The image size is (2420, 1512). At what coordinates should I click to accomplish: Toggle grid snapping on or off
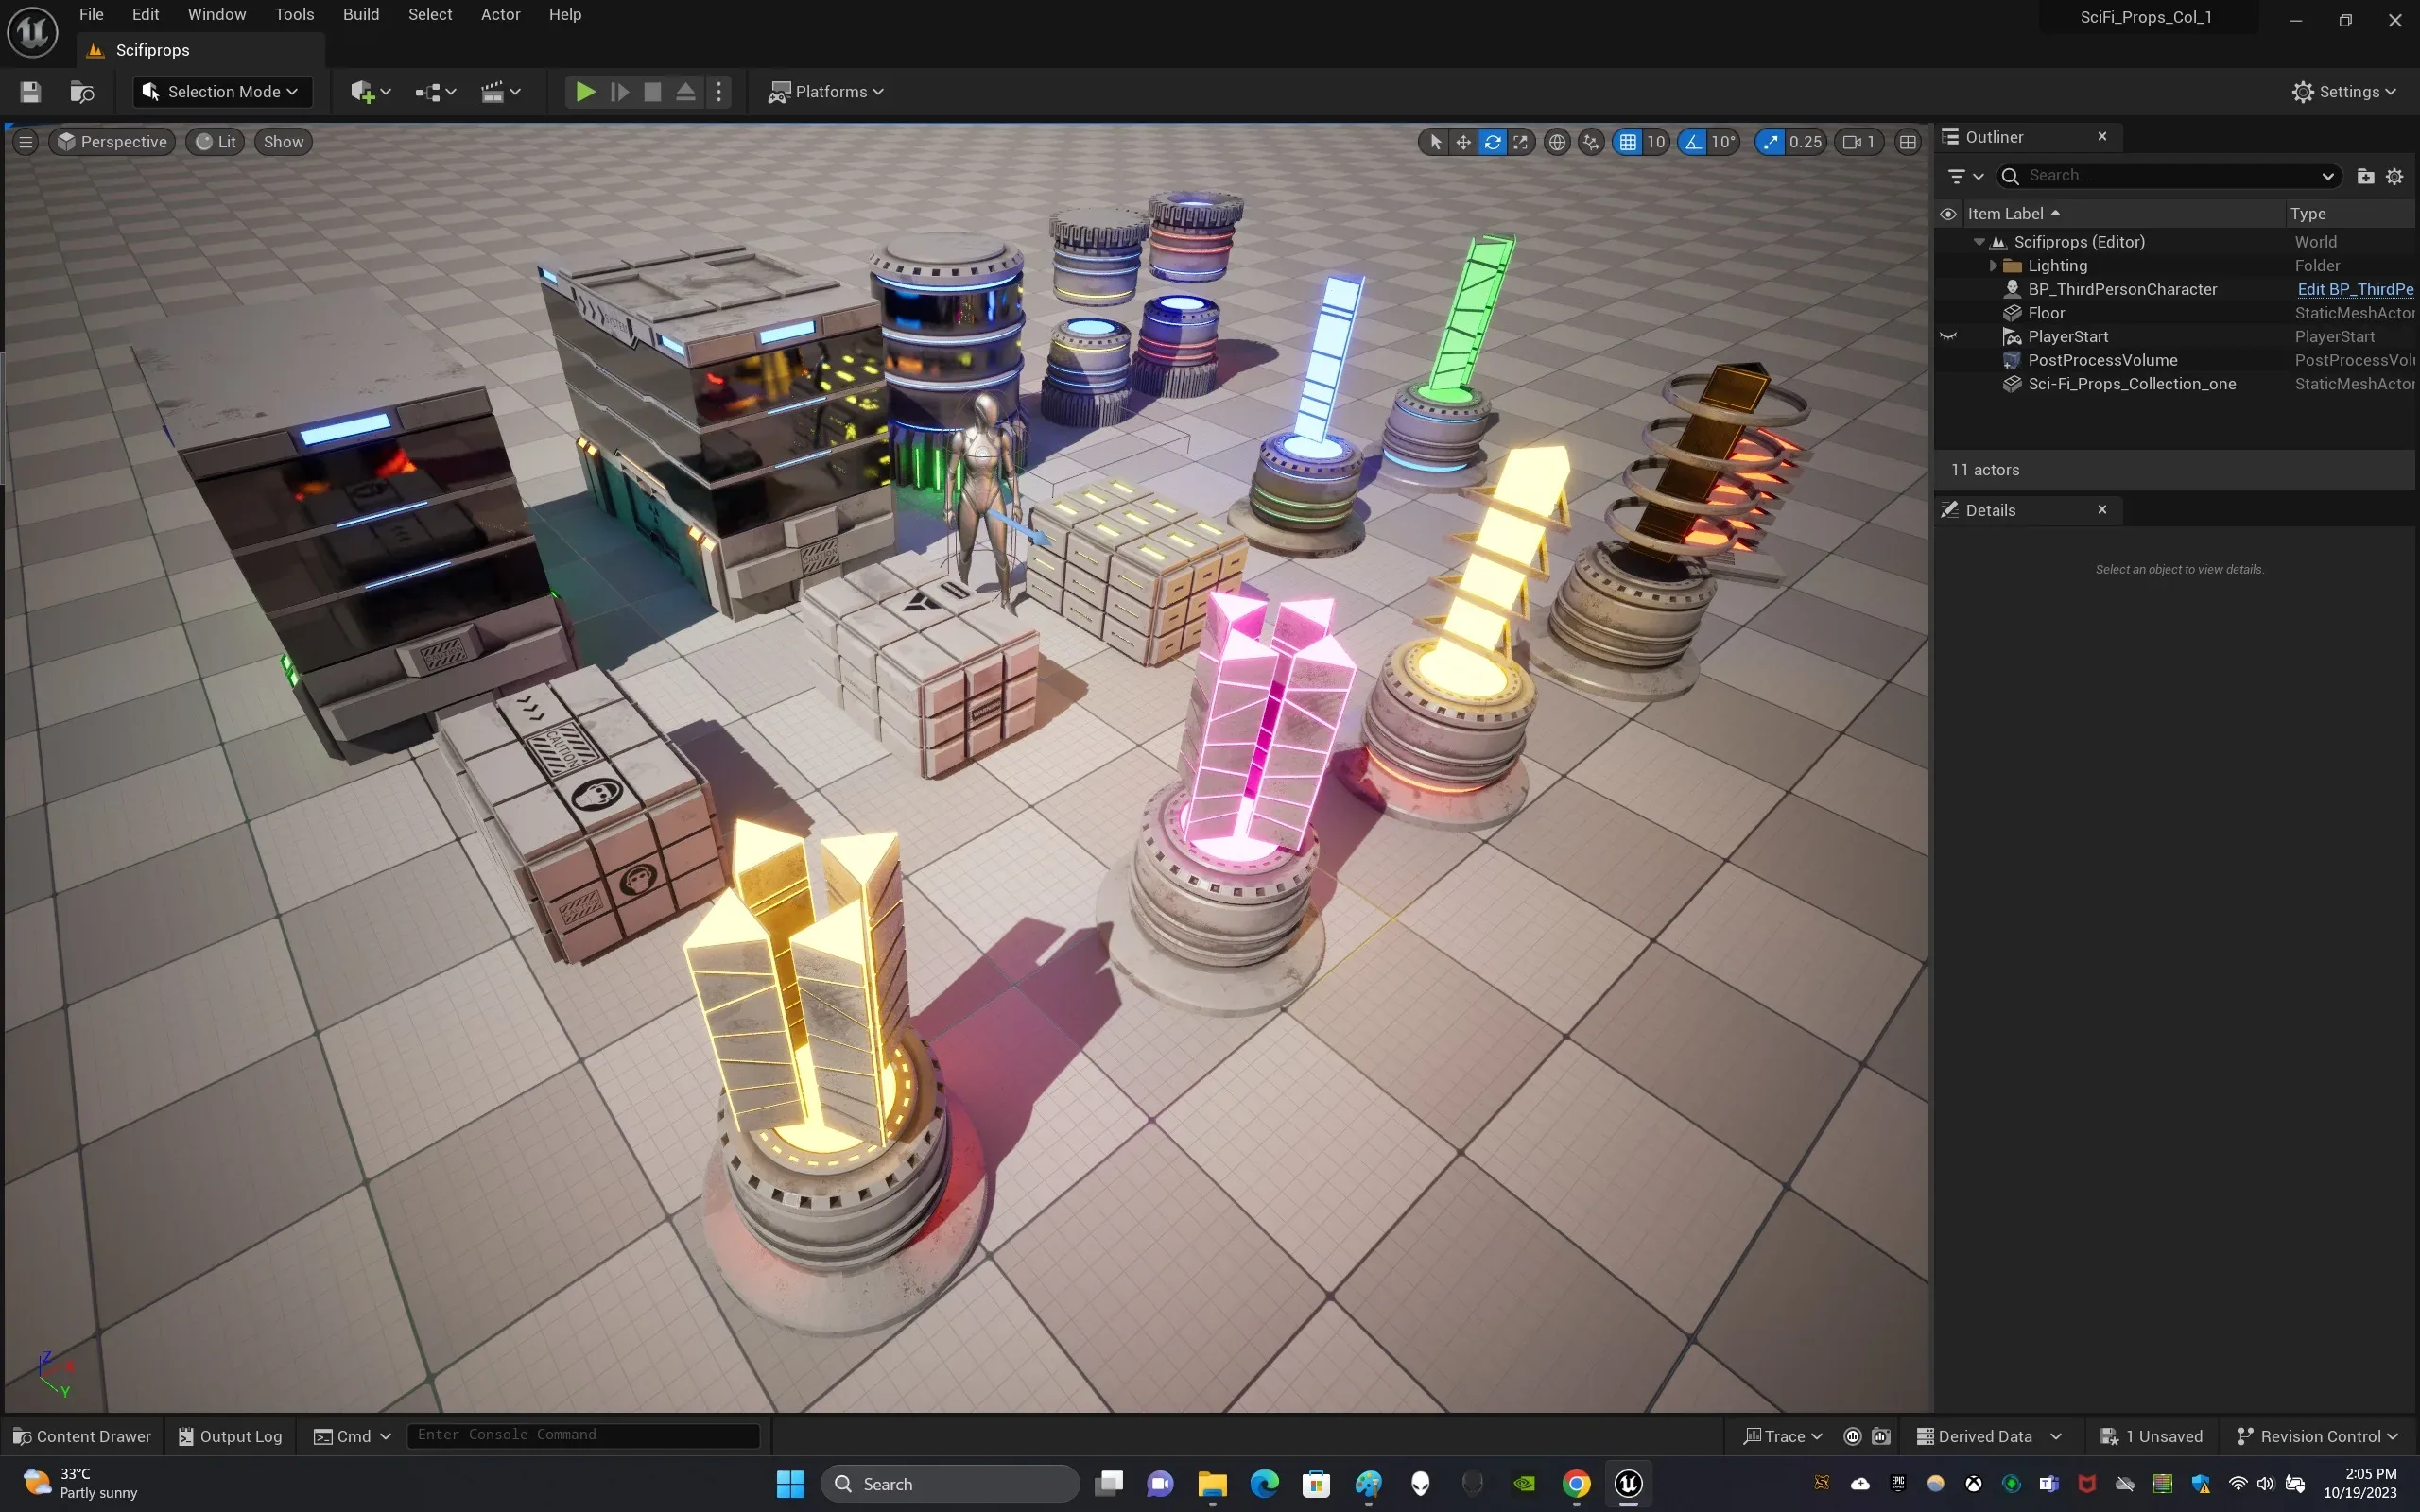click(x=1628, y=142)
